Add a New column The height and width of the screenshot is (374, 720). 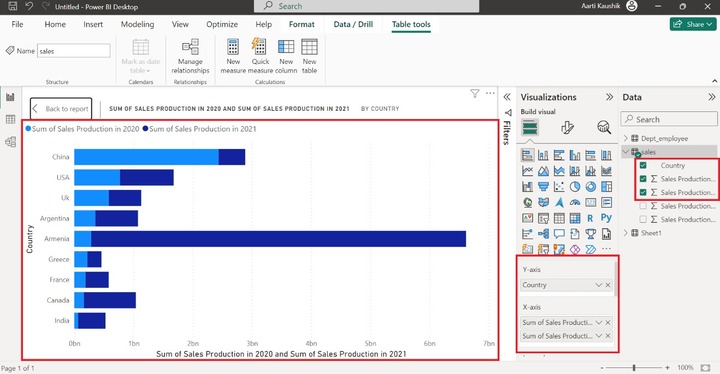pos(286,56)
